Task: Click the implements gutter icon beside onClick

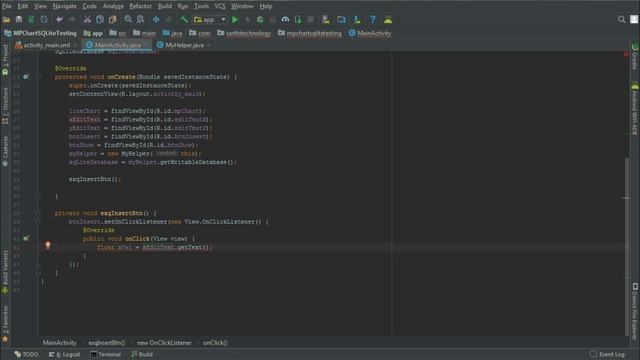Action: coord(26,238)
